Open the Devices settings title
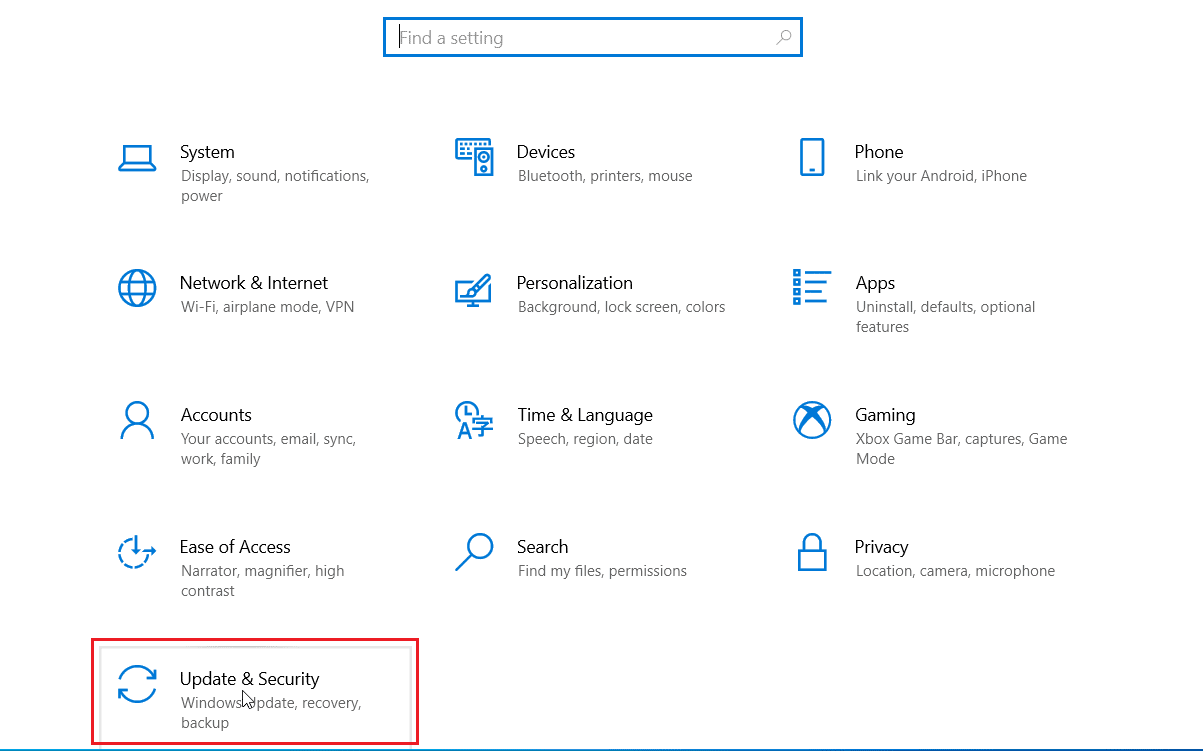Image resolution: width=1203 pixels, height=751 pixels. [546, 152]
